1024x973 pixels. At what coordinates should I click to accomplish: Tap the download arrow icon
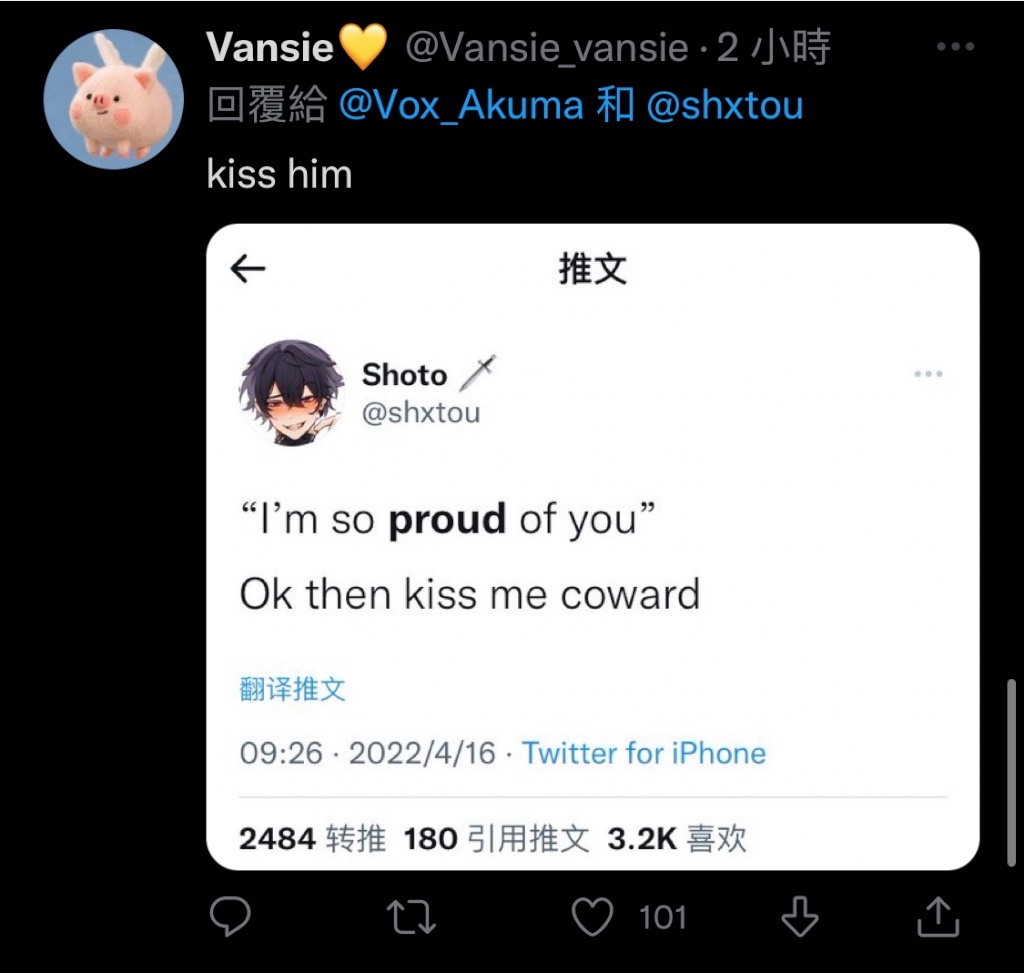(x=800, y=917)
